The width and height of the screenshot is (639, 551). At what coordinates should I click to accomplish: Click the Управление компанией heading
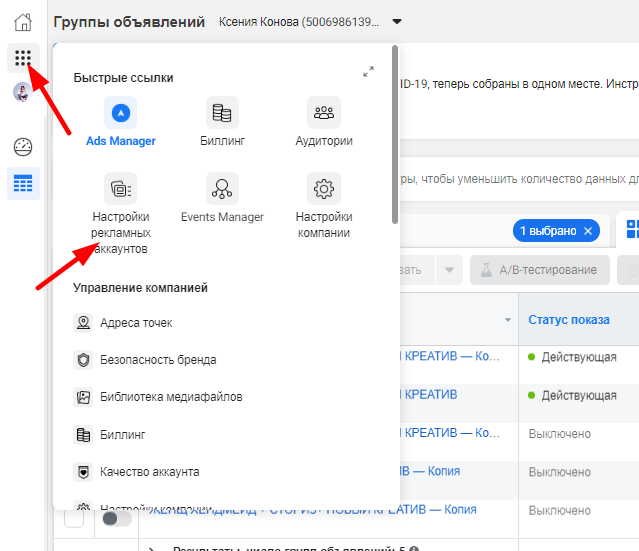pyautogui.click(x=140, y=288)
